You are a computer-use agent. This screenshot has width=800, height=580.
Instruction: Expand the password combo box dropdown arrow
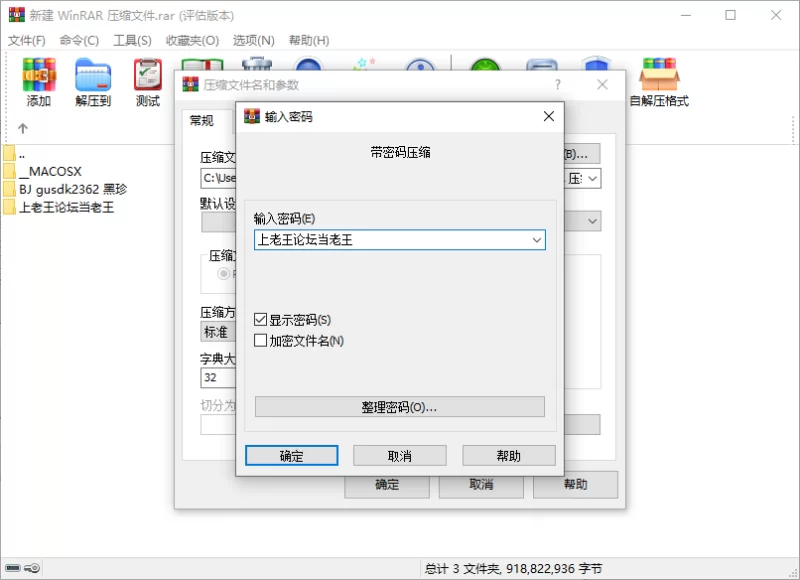pos(537,240)
